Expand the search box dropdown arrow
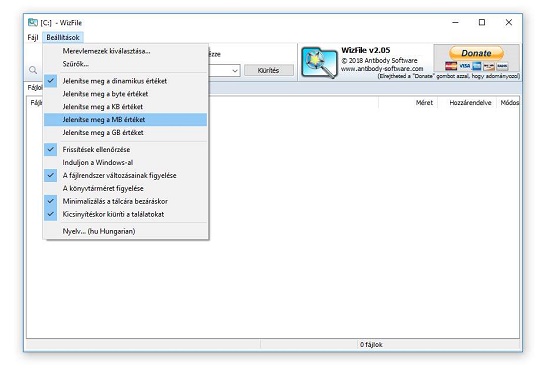Viewport: 550px width, 371px height. click(235, 70)
